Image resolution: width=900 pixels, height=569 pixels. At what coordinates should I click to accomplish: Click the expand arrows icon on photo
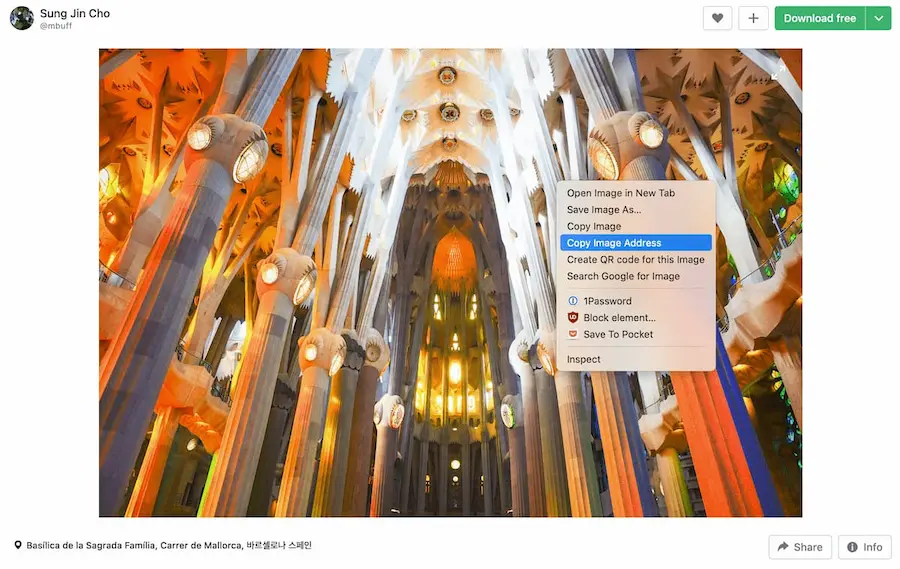(x=779, y=70)
